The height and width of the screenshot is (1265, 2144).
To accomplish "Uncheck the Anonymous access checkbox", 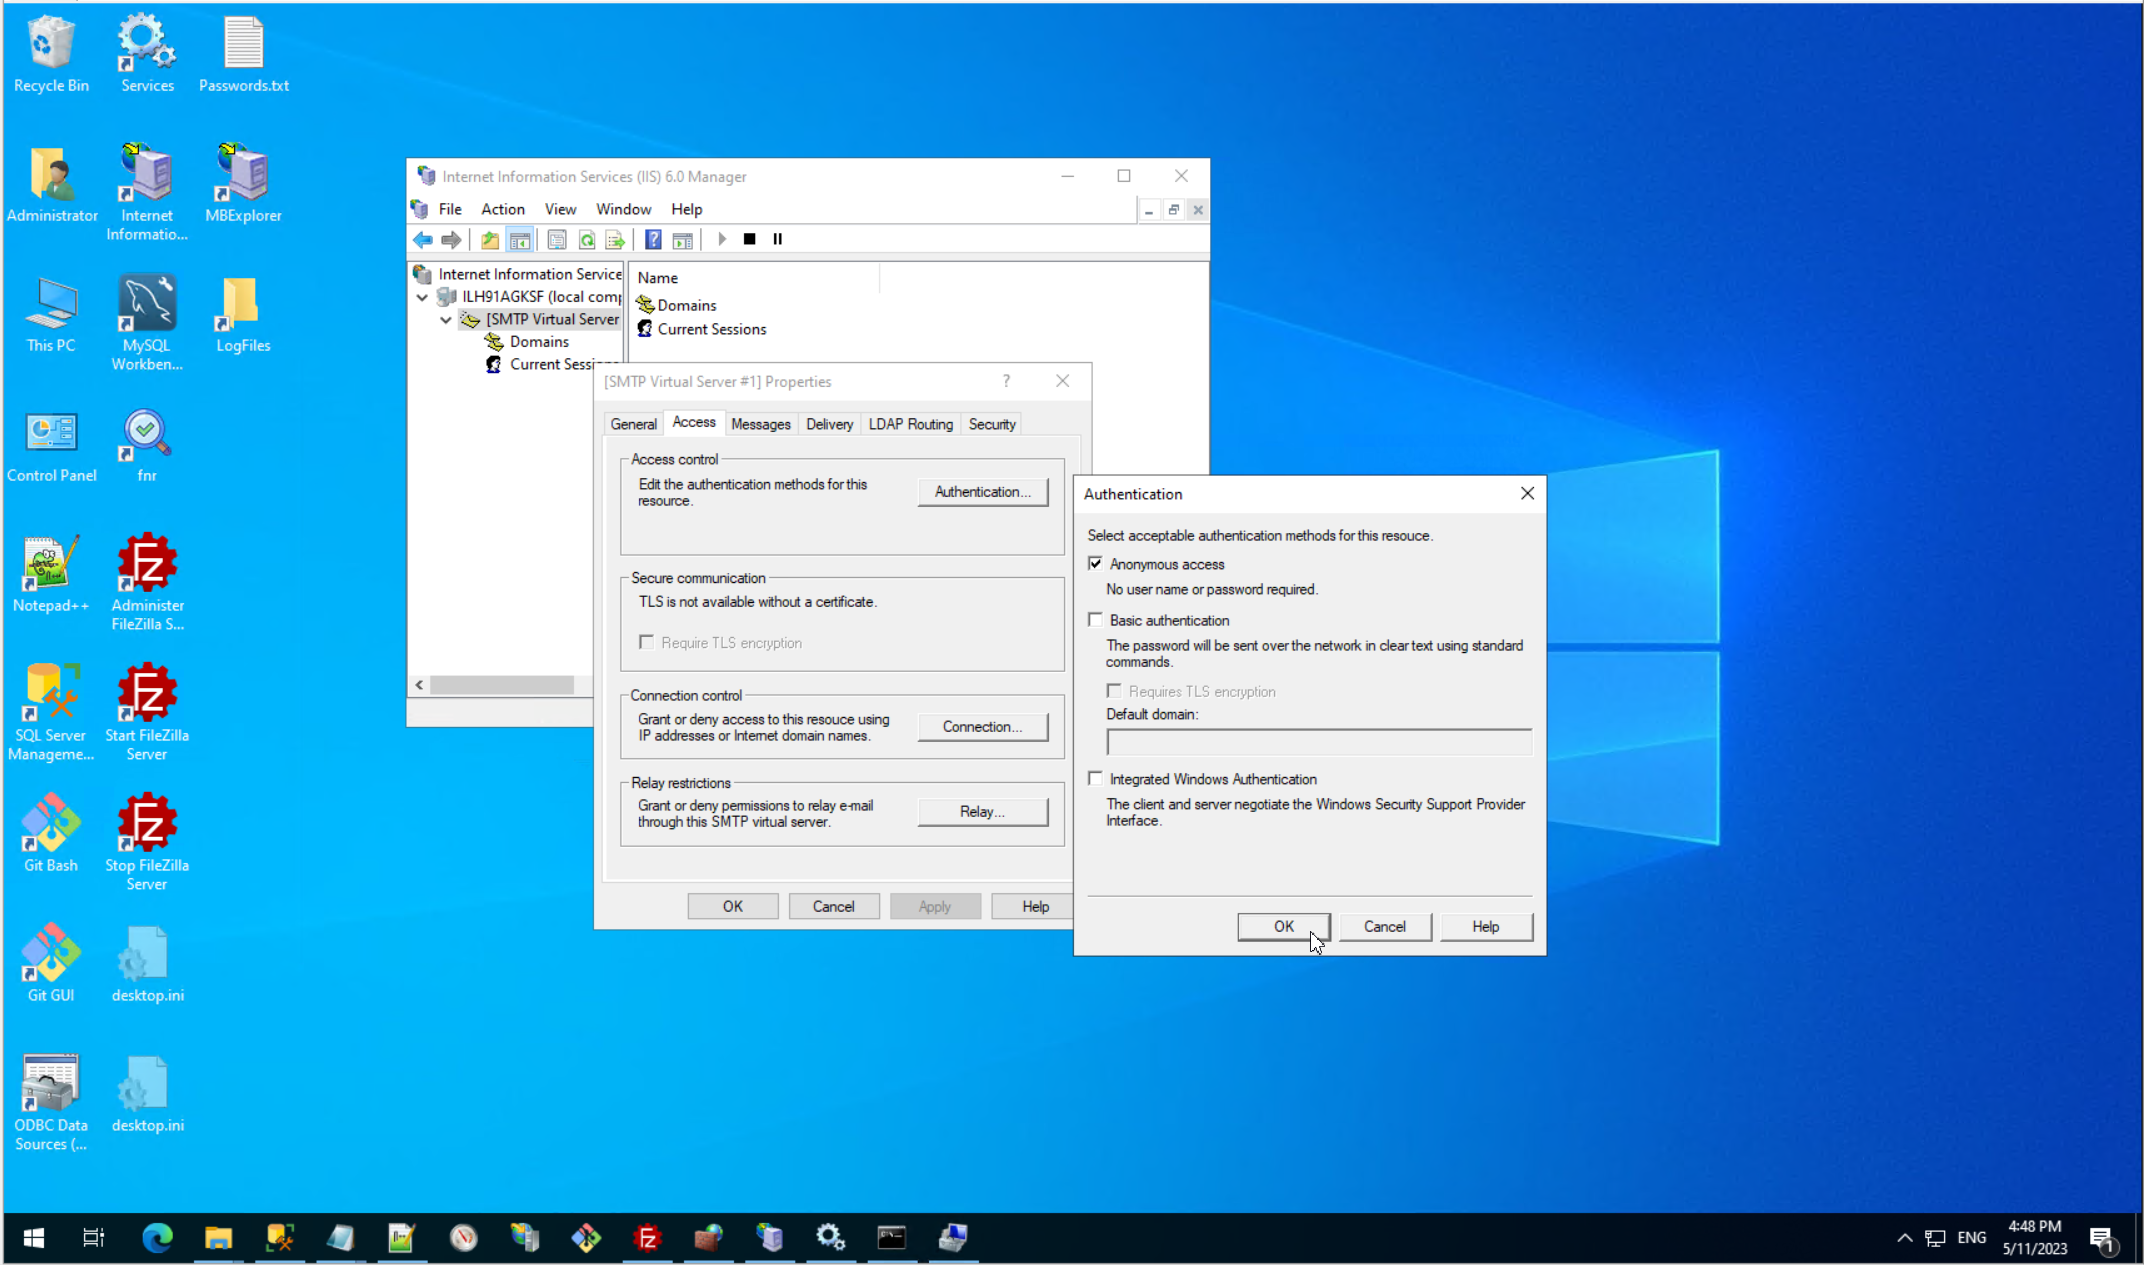I will click(1096, 564).
